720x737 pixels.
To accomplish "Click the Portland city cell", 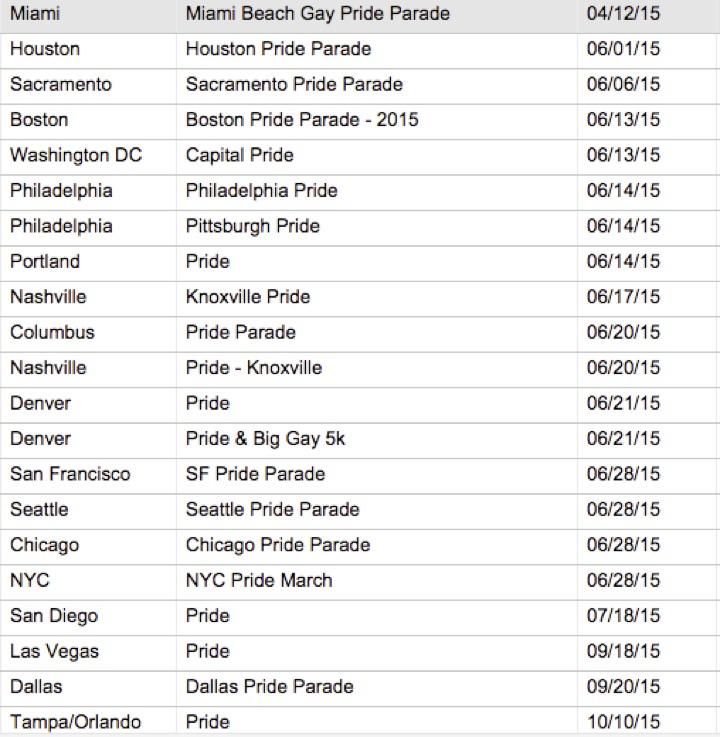I will point(44,261).
